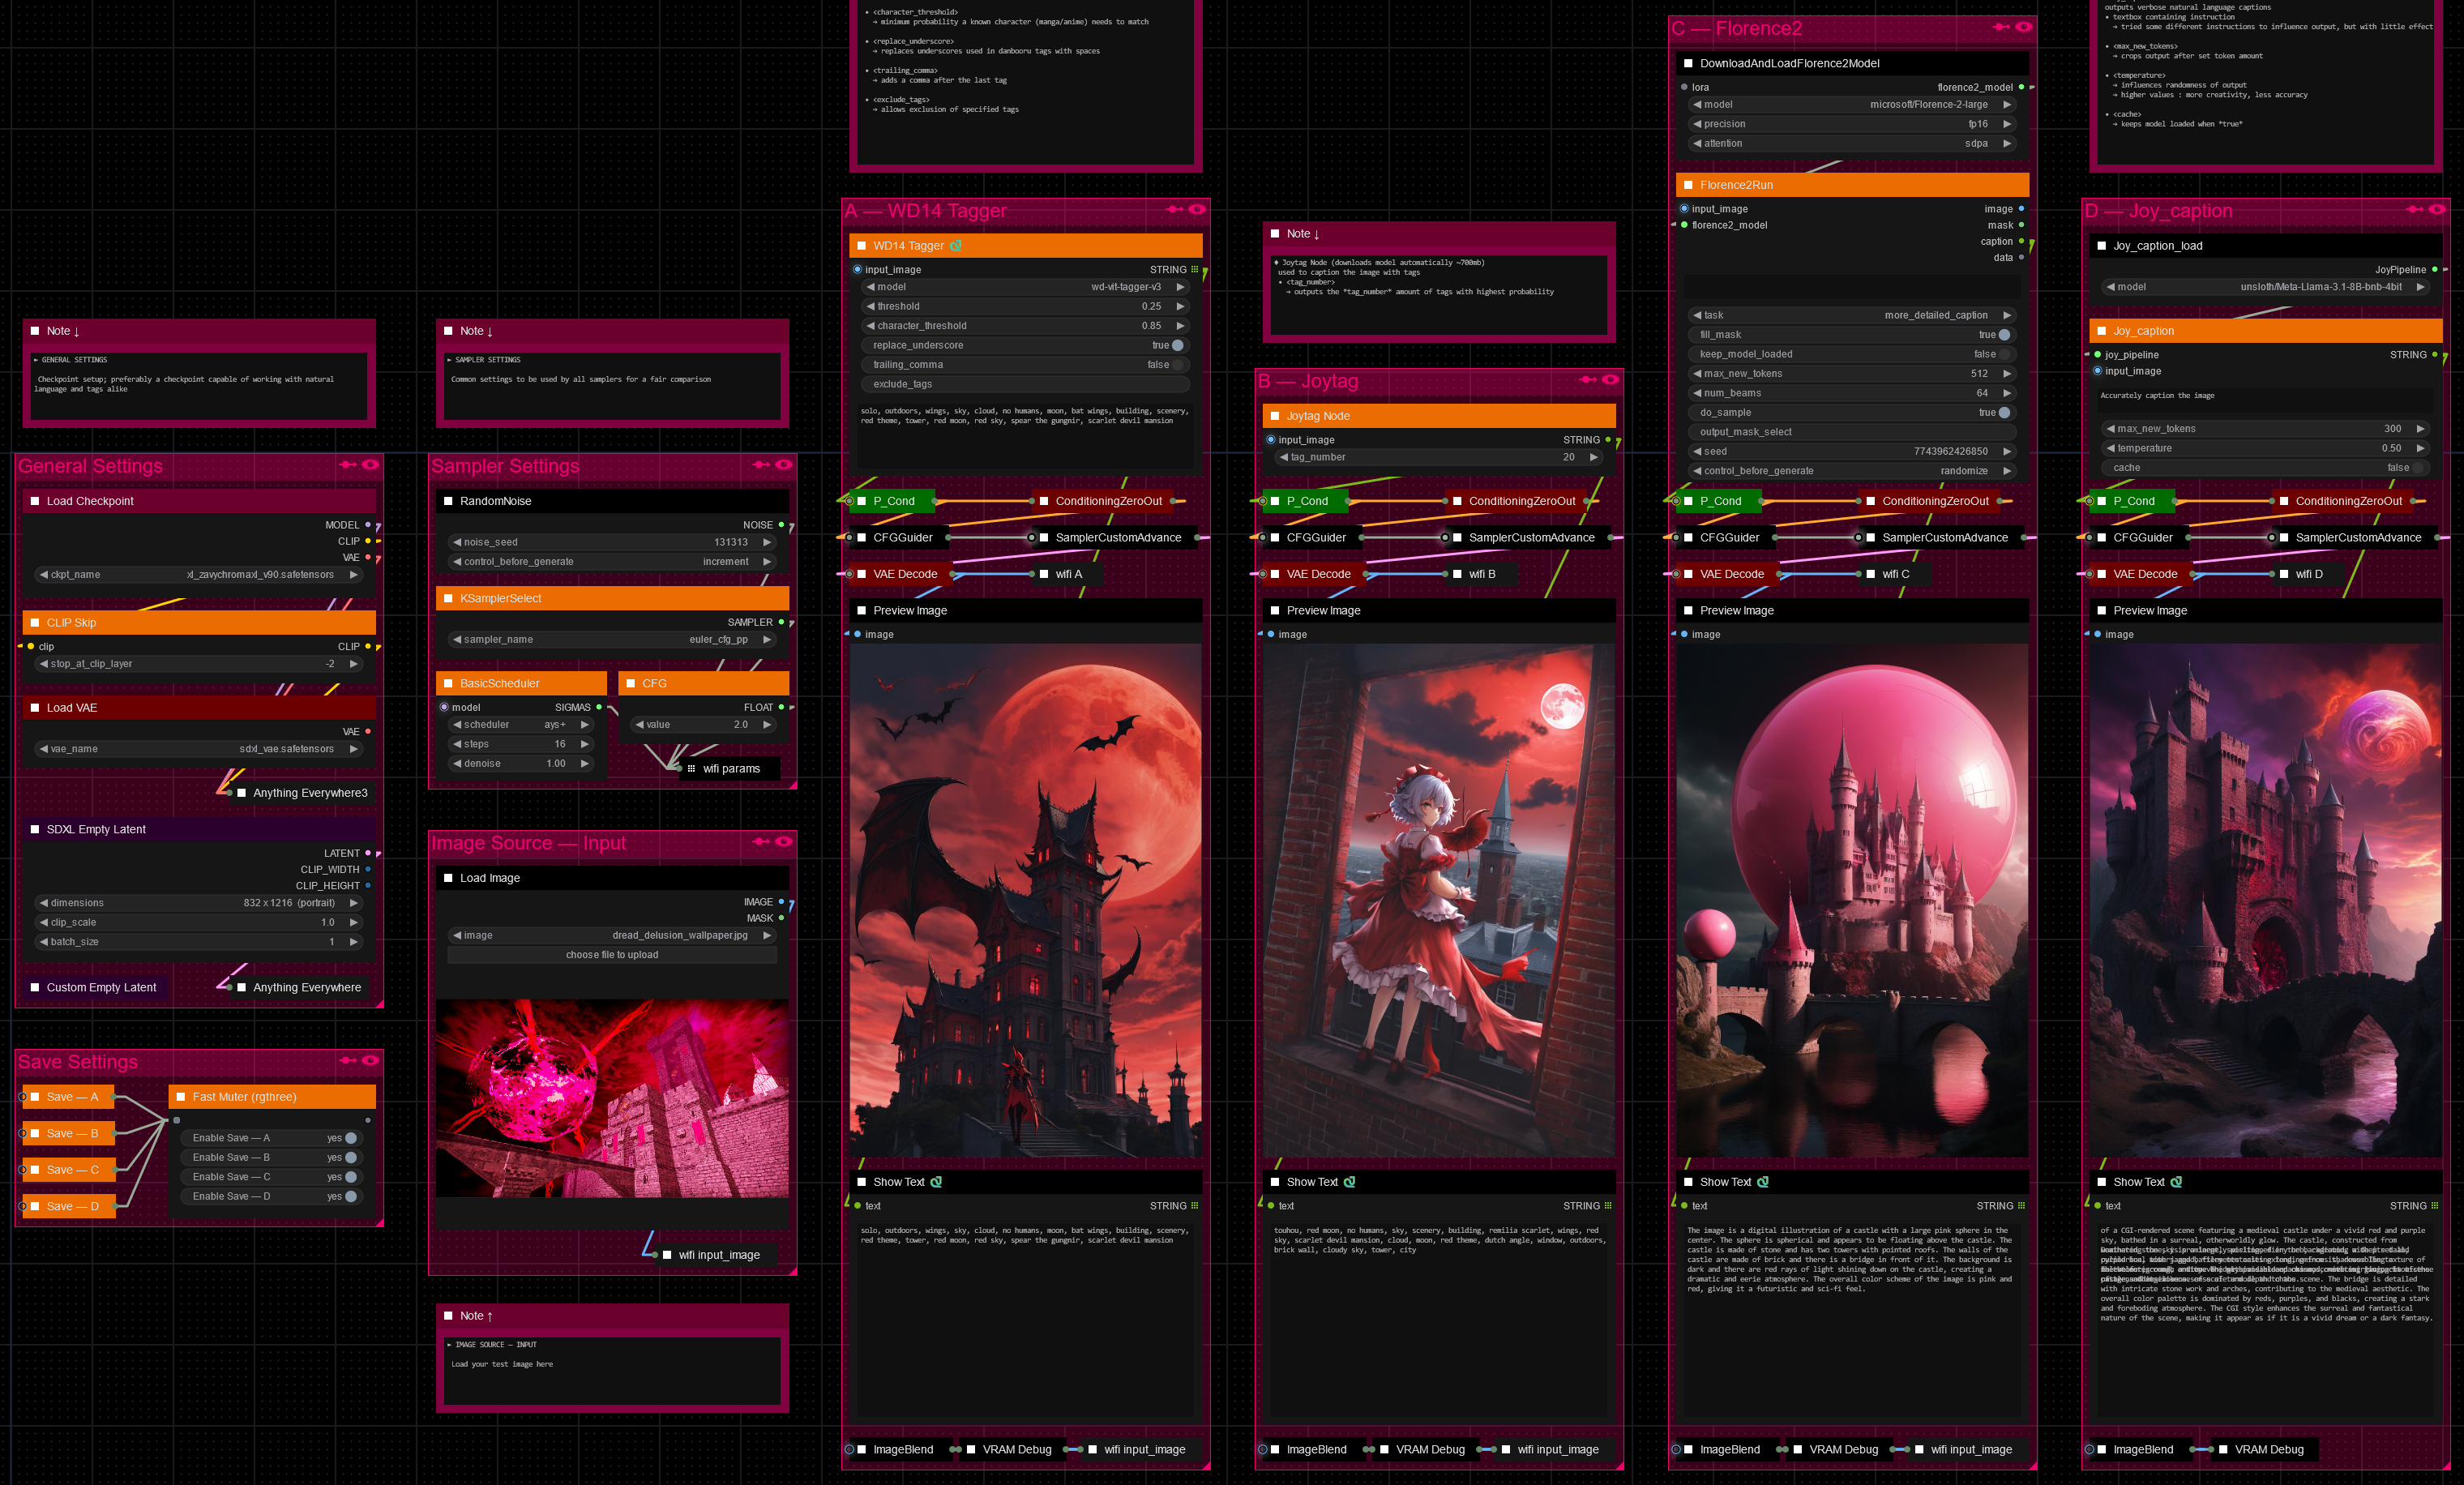The image size is (2464, 1485).
Task: Click eye icon on Save Settings group
Action: 370,1061
